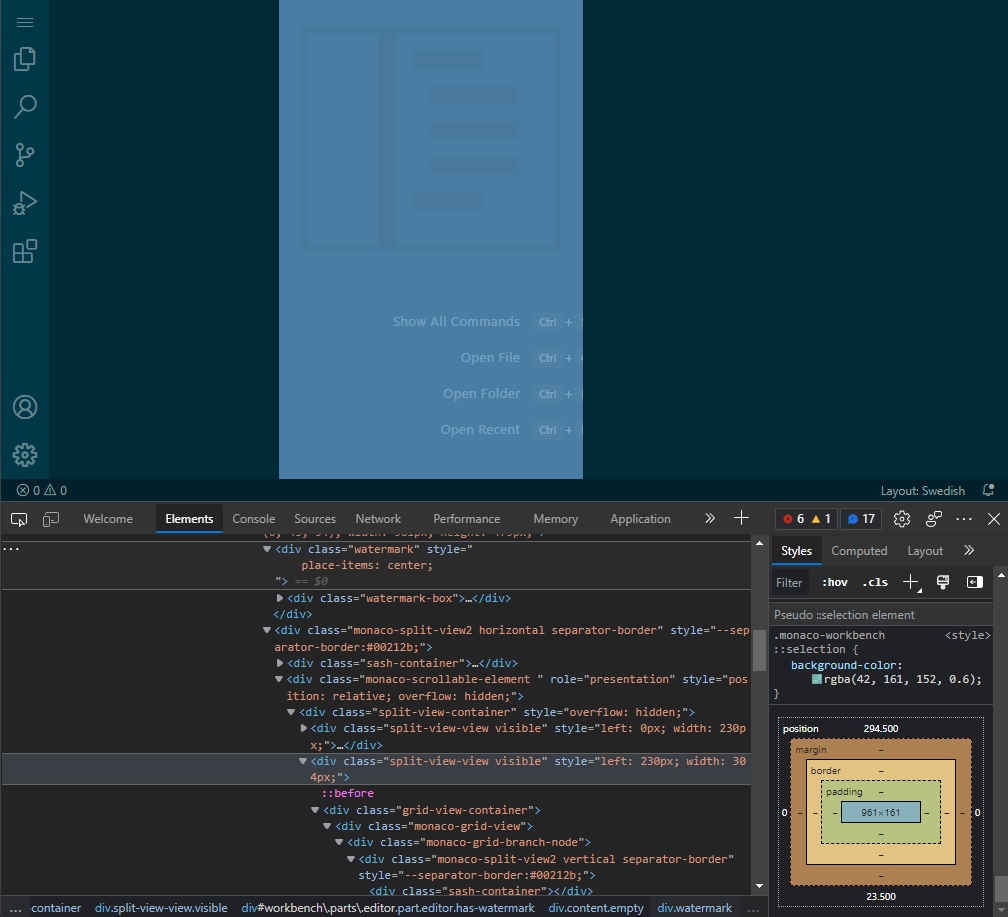Open Run and Debug in the sidebar

(x=24, y=203)
